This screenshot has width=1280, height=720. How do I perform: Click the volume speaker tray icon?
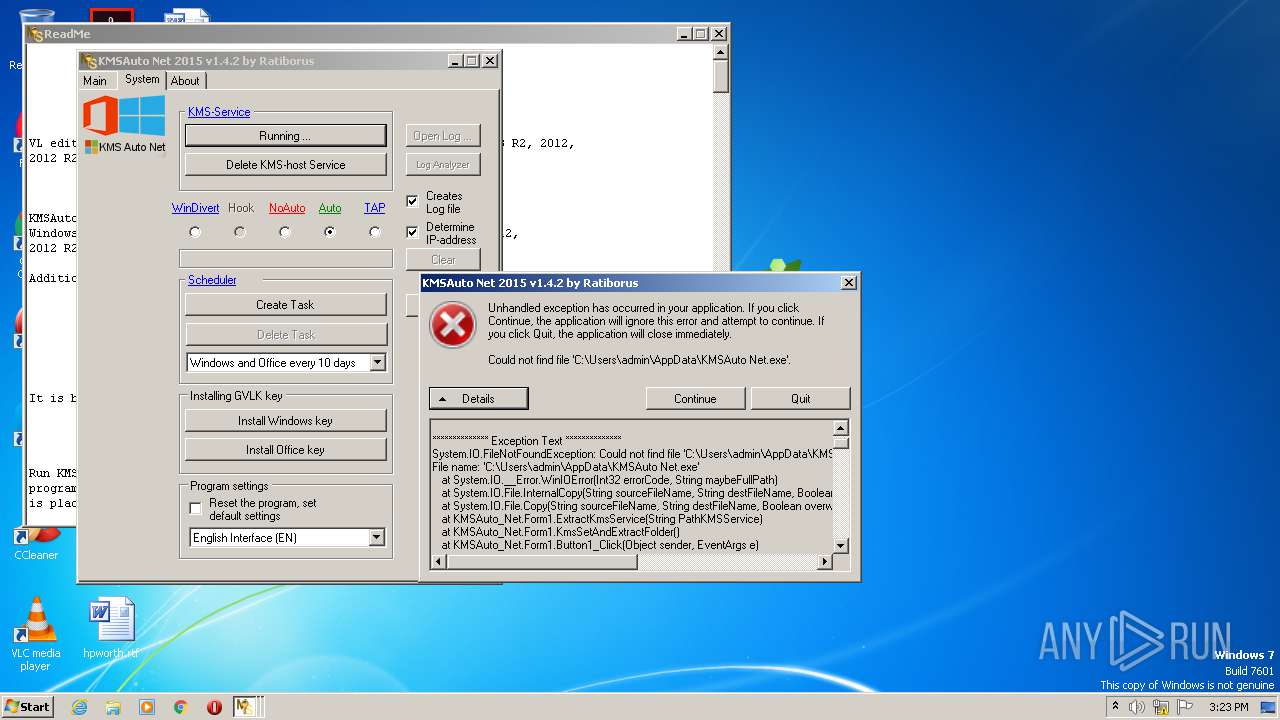(1137, 707)
